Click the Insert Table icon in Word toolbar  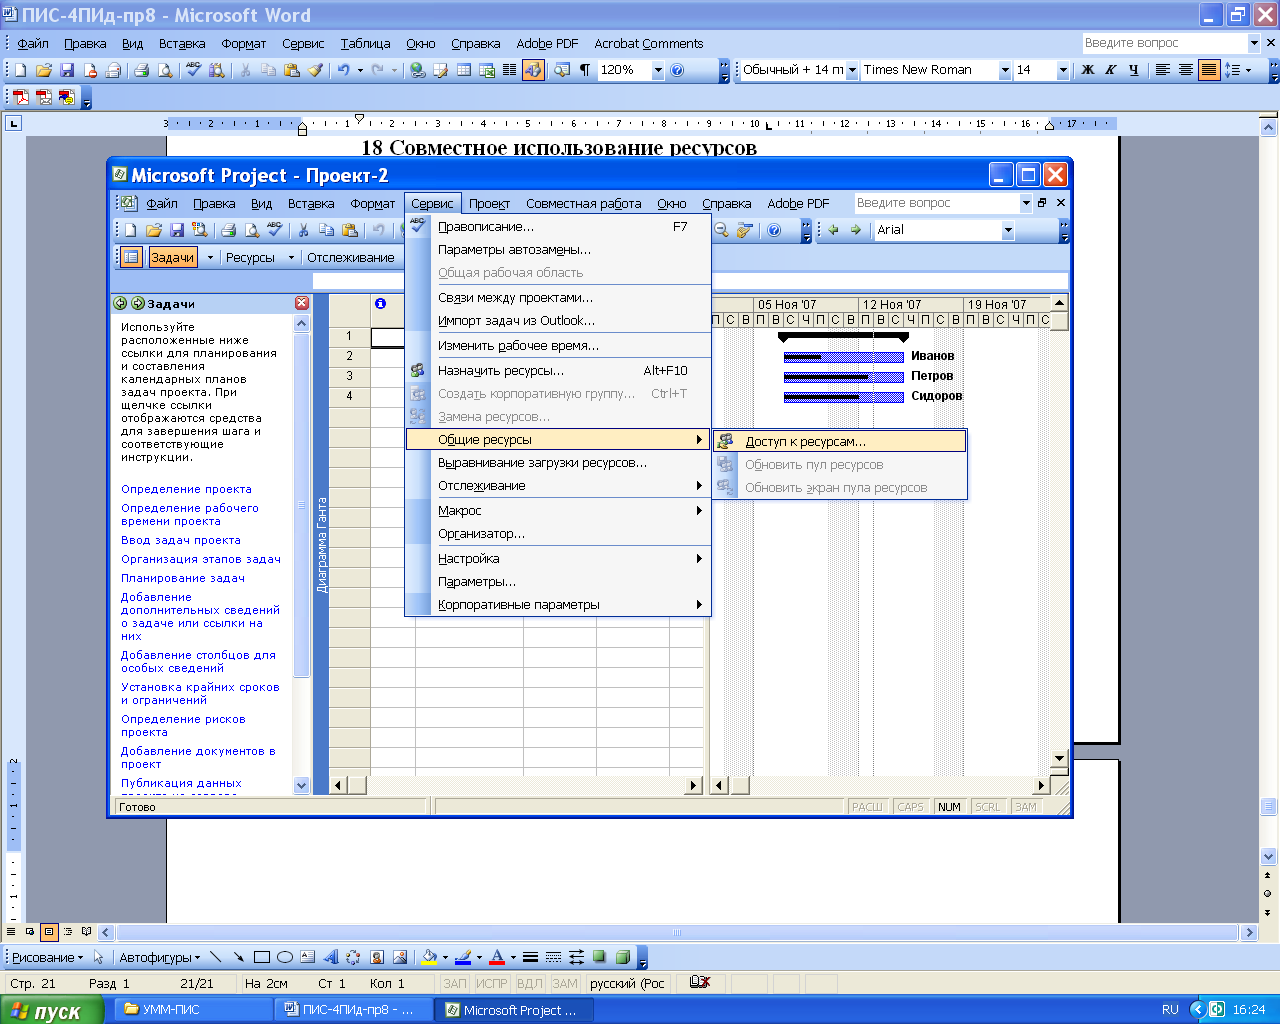click(x=464, y=70)
